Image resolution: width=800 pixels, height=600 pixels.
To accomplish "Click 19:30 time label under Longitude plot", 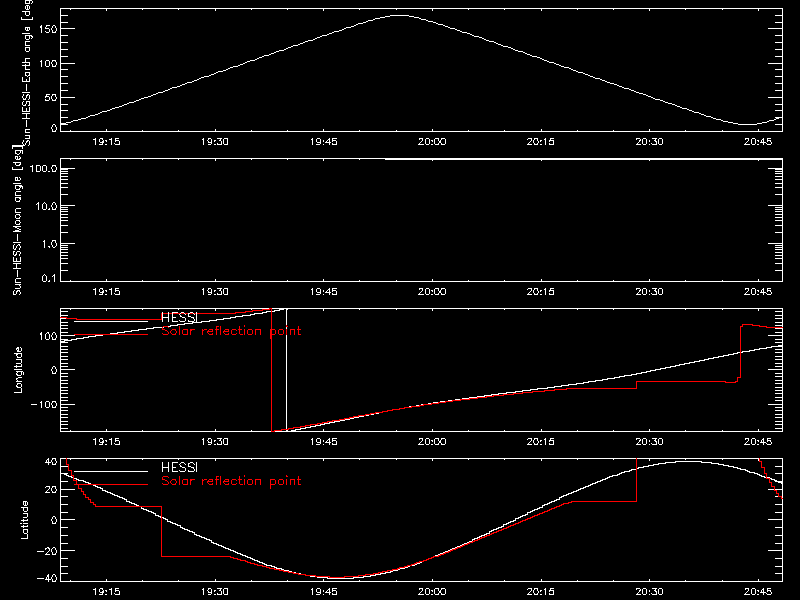I will click(x=215, y=441).
